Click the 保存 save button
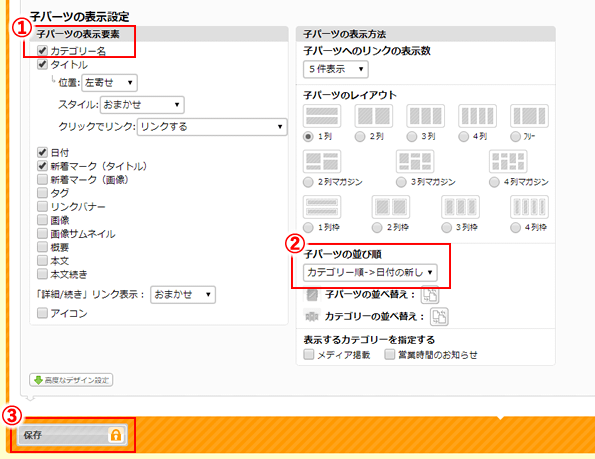This screenshot has height=459, width=595. 72,435
